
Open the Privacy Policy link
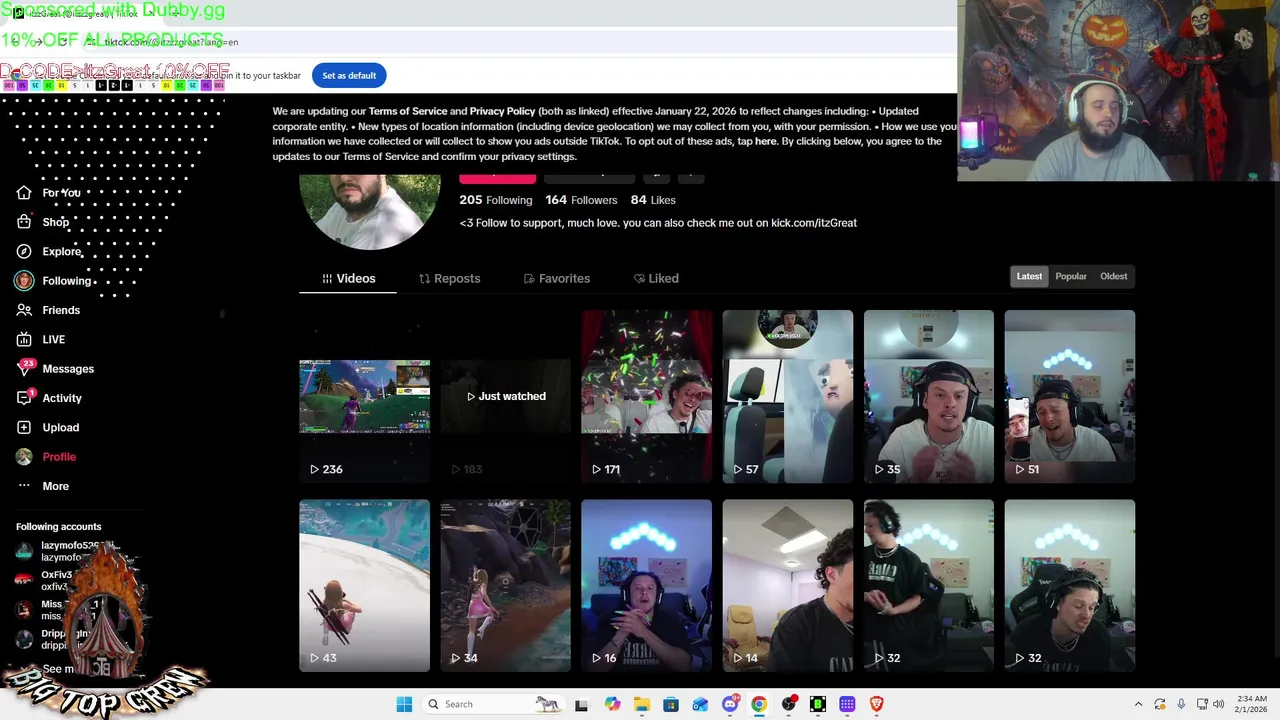pyautogui.click(x=502, y=111)
